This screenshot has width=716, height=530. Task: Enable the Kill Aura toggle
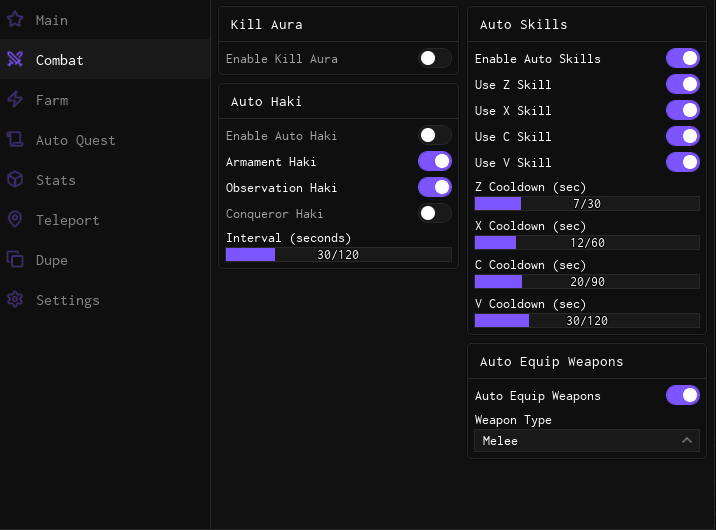[435, 59]
